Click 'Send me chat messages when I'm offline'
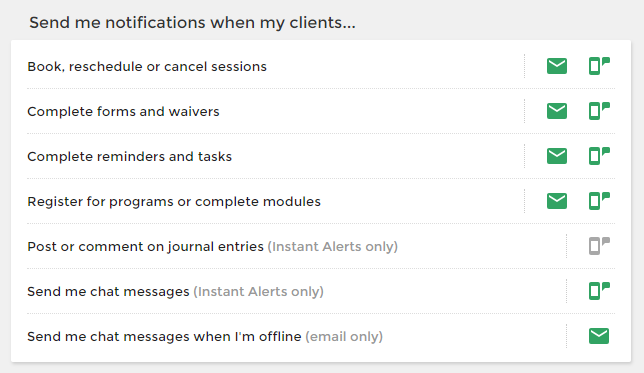This screenshot has height=373, width=644. pyautogui.click(x=164, y=336)
